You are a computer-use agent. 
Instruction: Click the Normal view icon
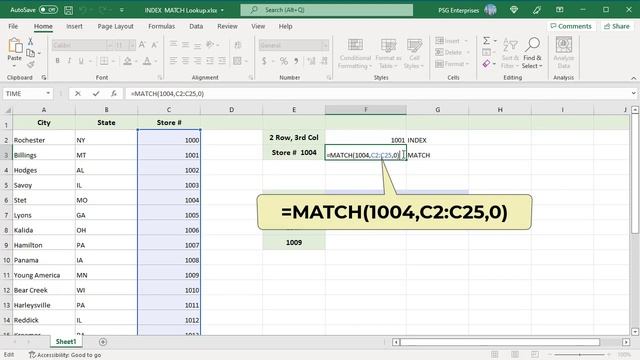click(x=495, y=355)
